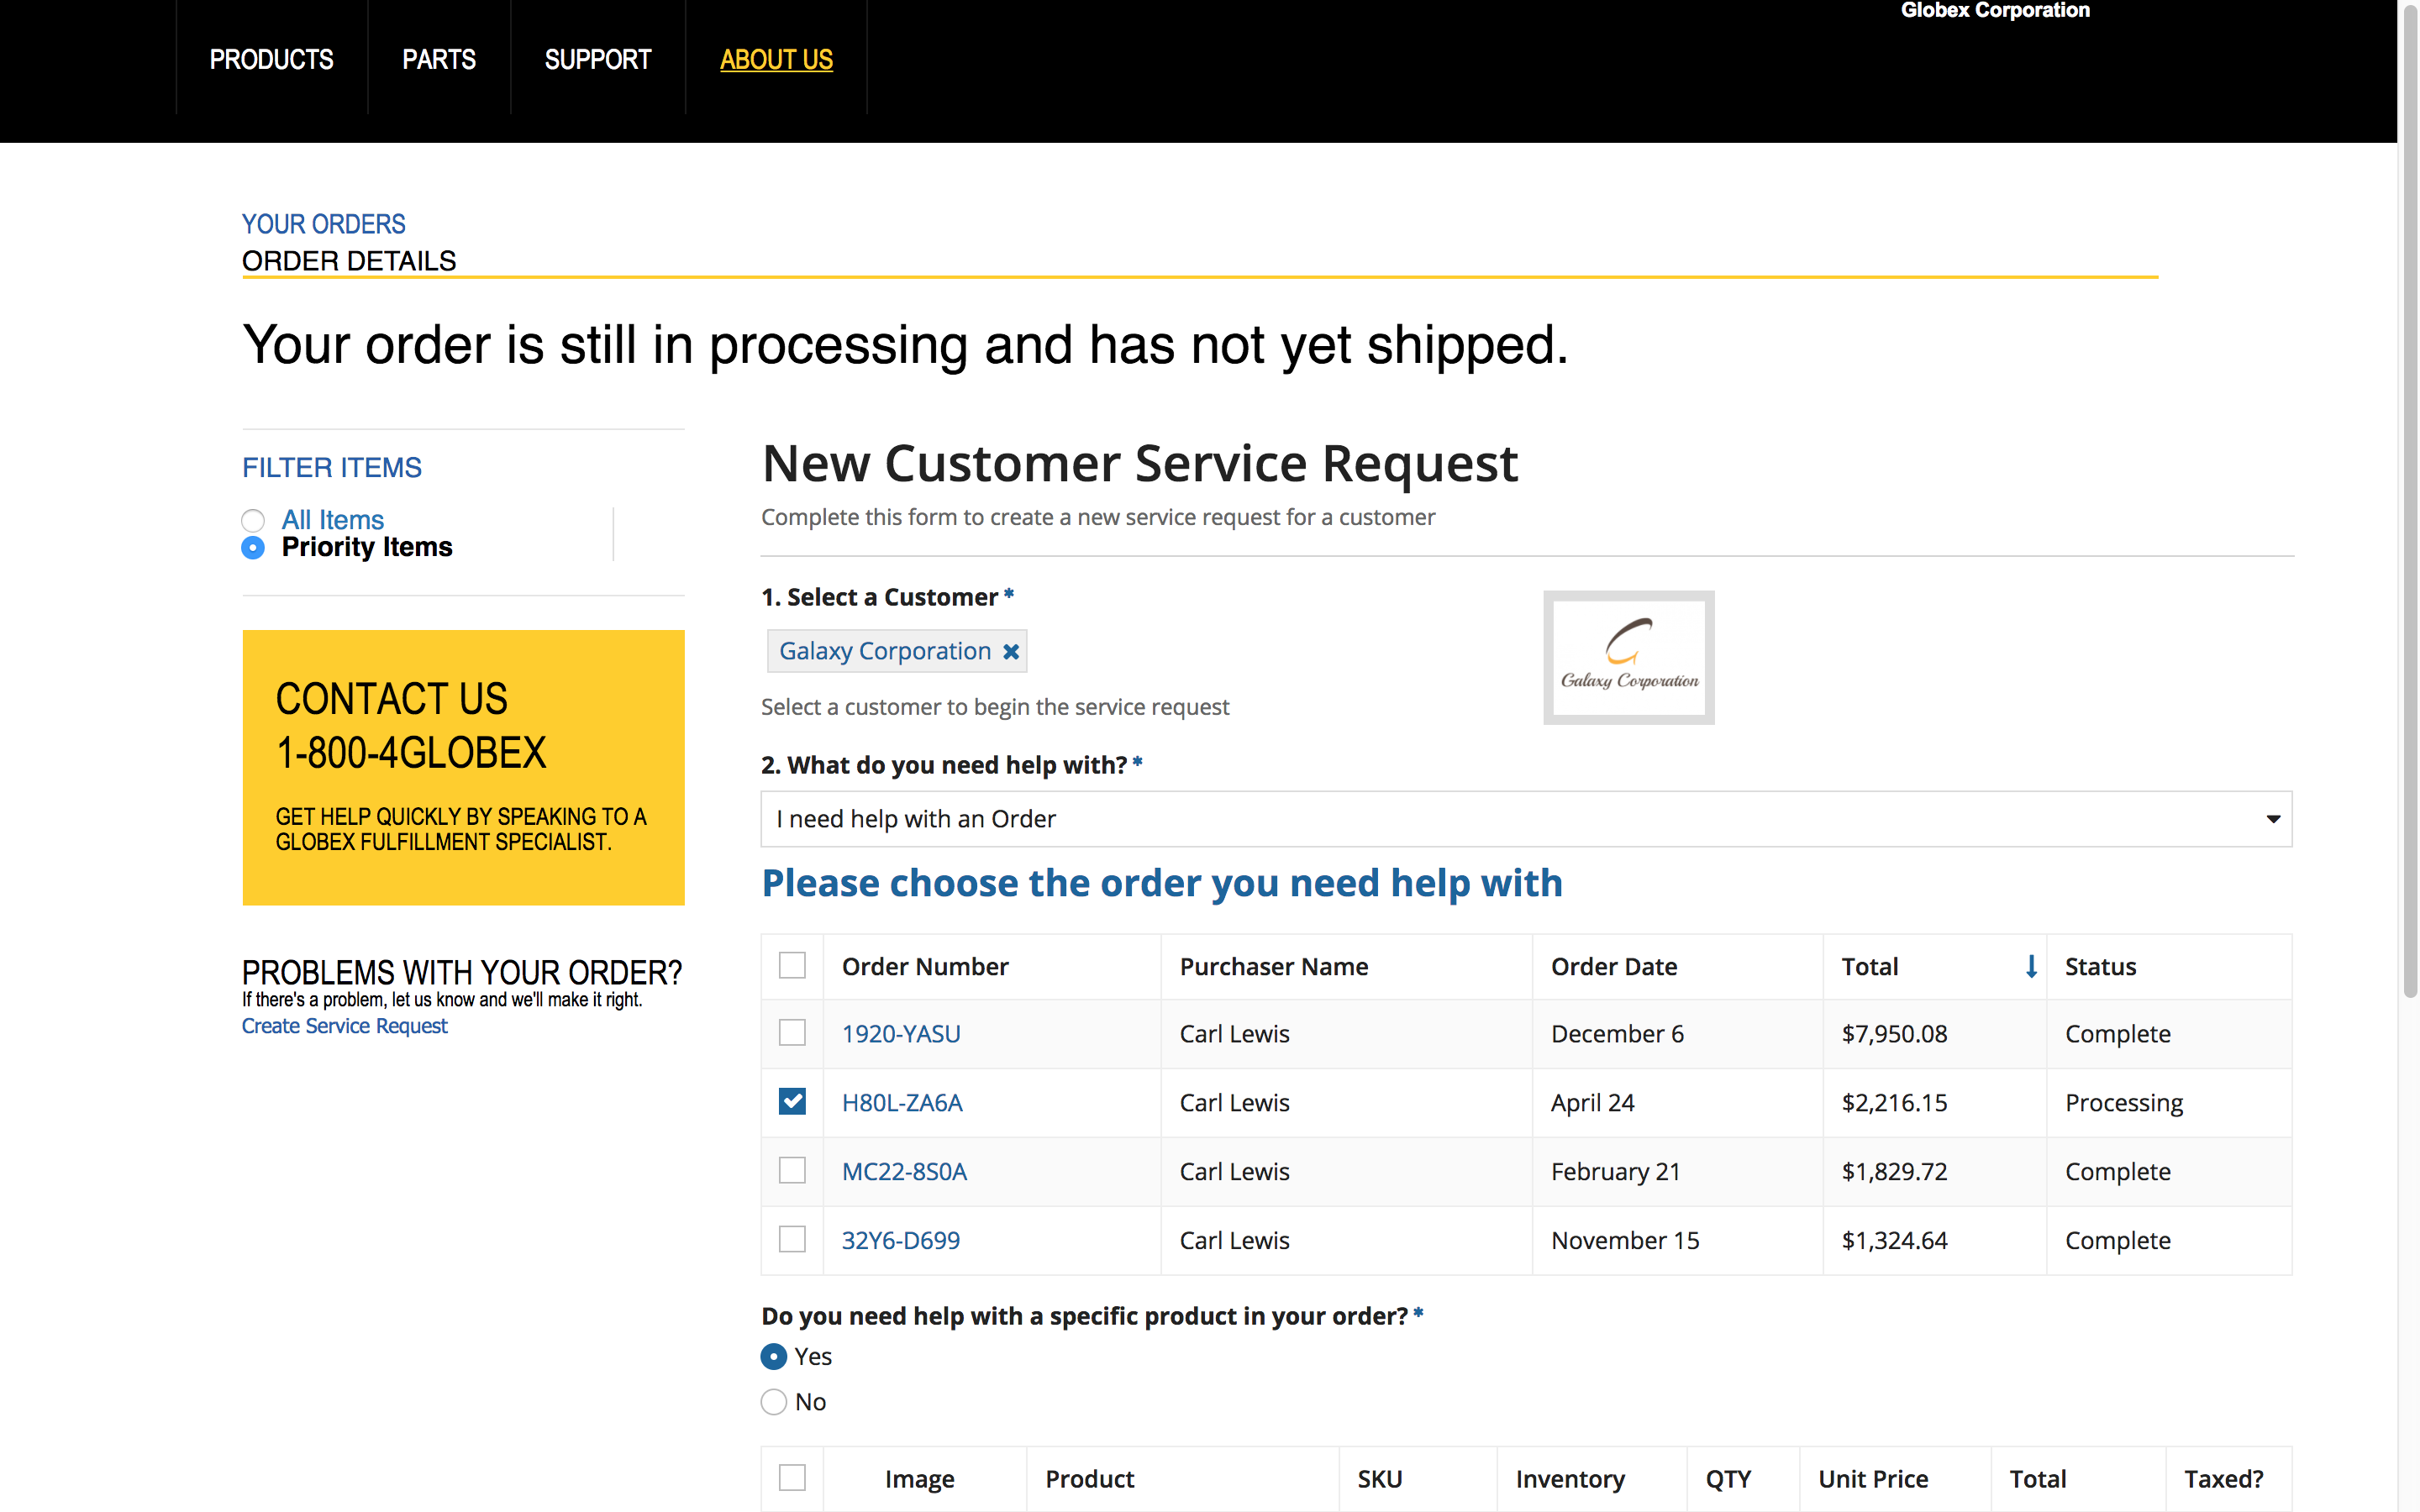Click the sort descending icon on Total column

2026,967
